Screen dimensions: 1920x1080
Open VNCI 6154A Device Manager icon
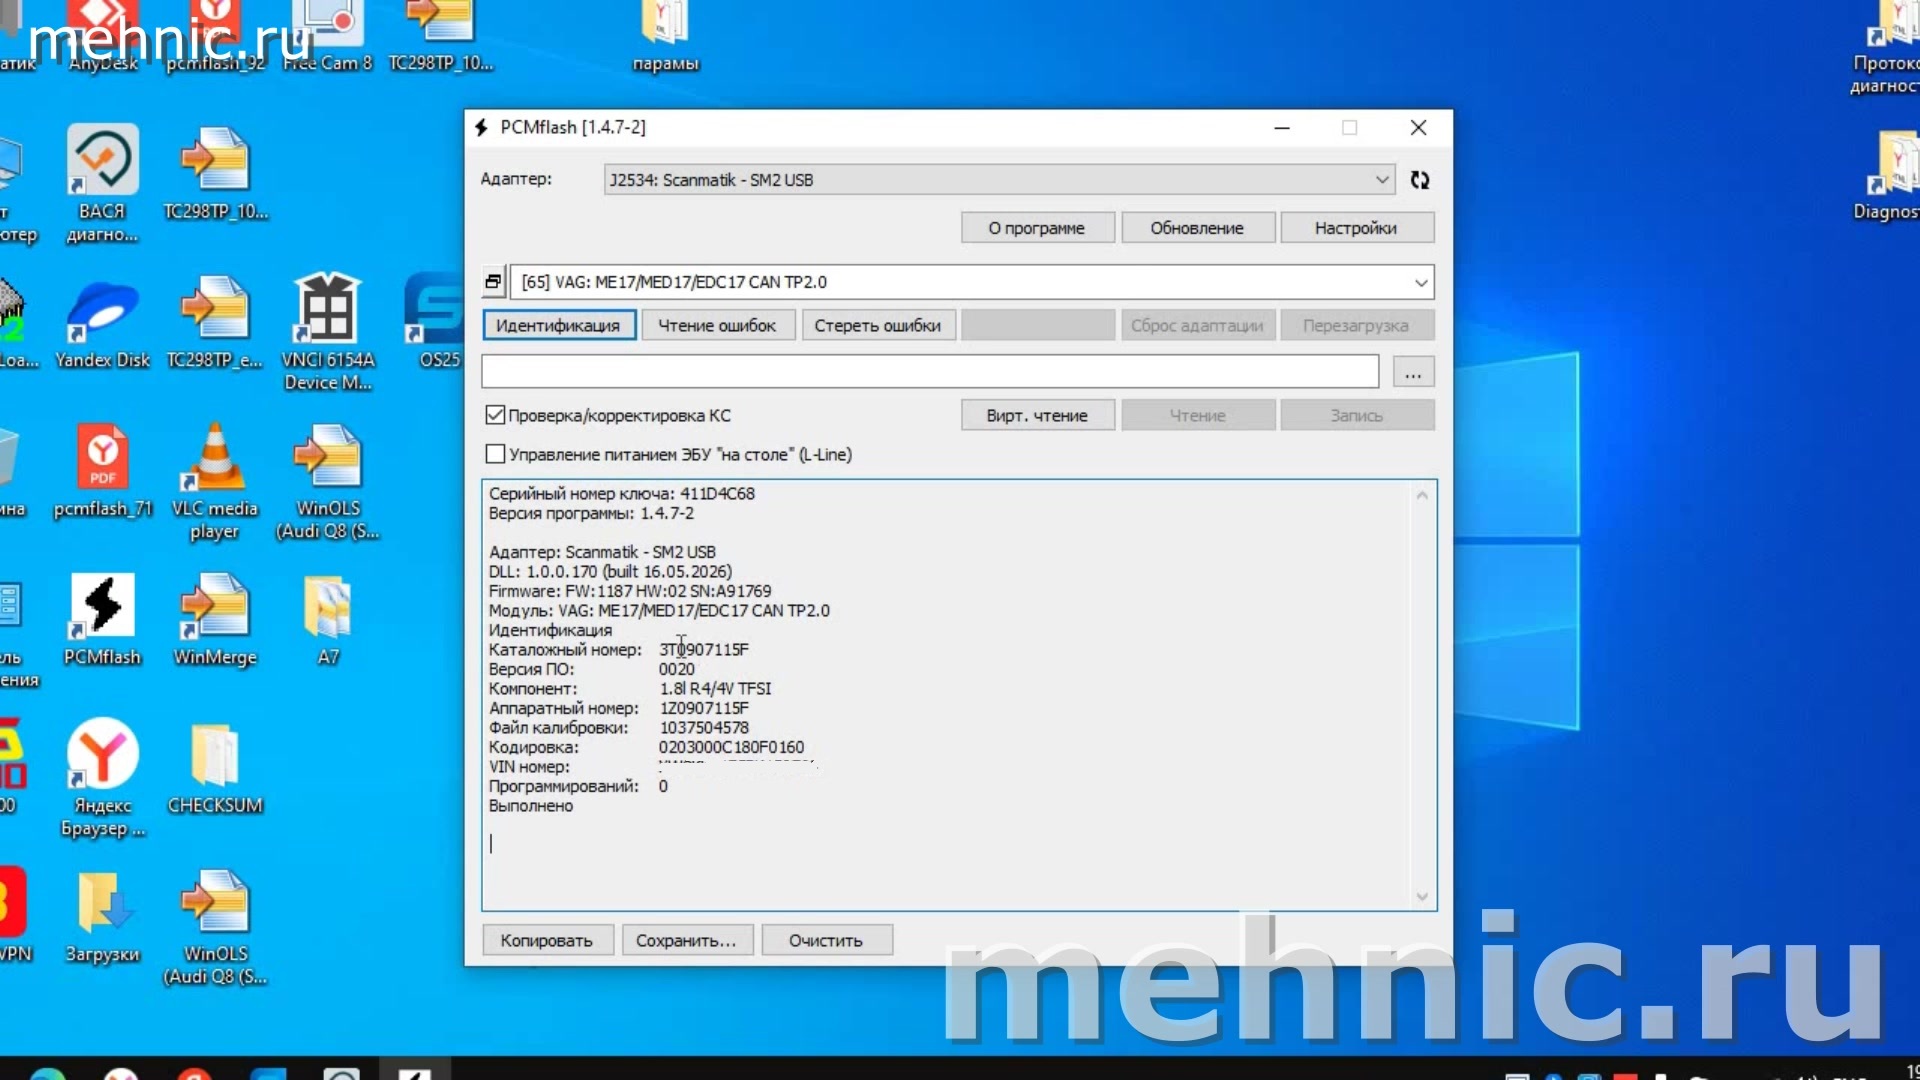click(x=328, y=333)
